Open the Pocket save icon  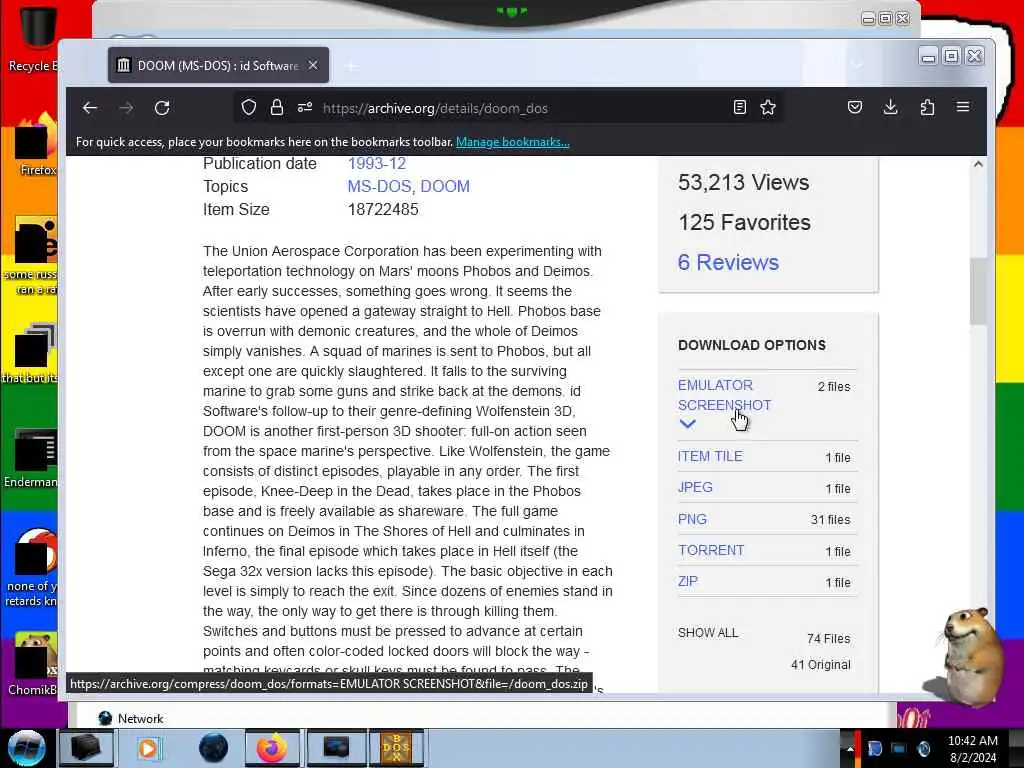[x=854, y=107]
